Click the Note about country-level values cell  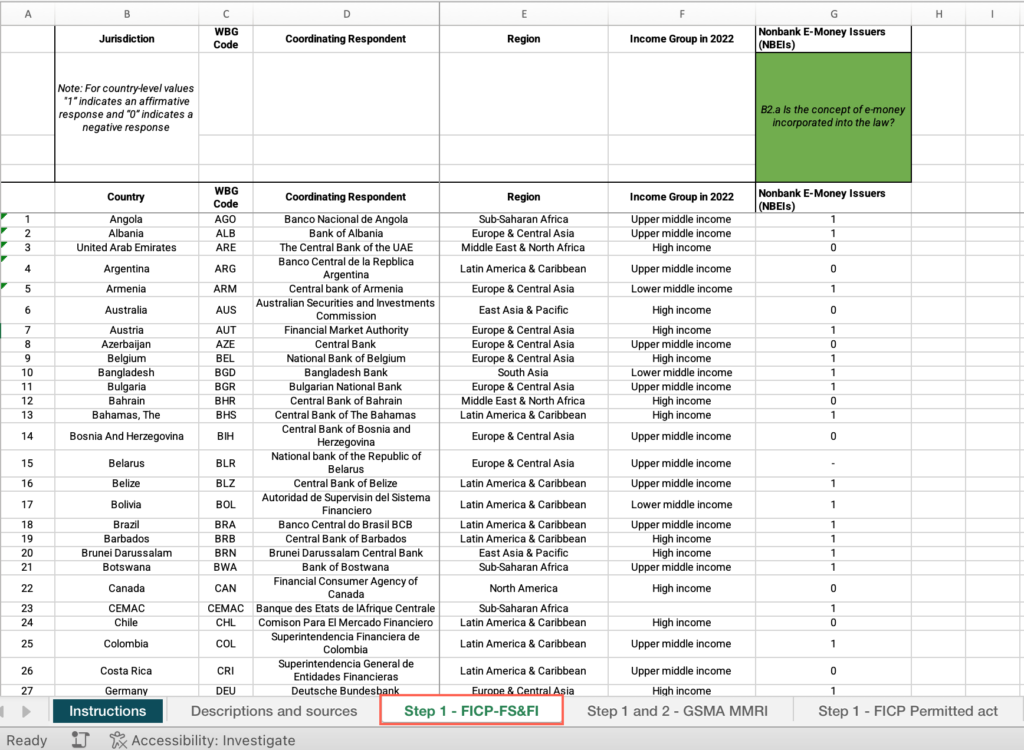coord(126,108)
